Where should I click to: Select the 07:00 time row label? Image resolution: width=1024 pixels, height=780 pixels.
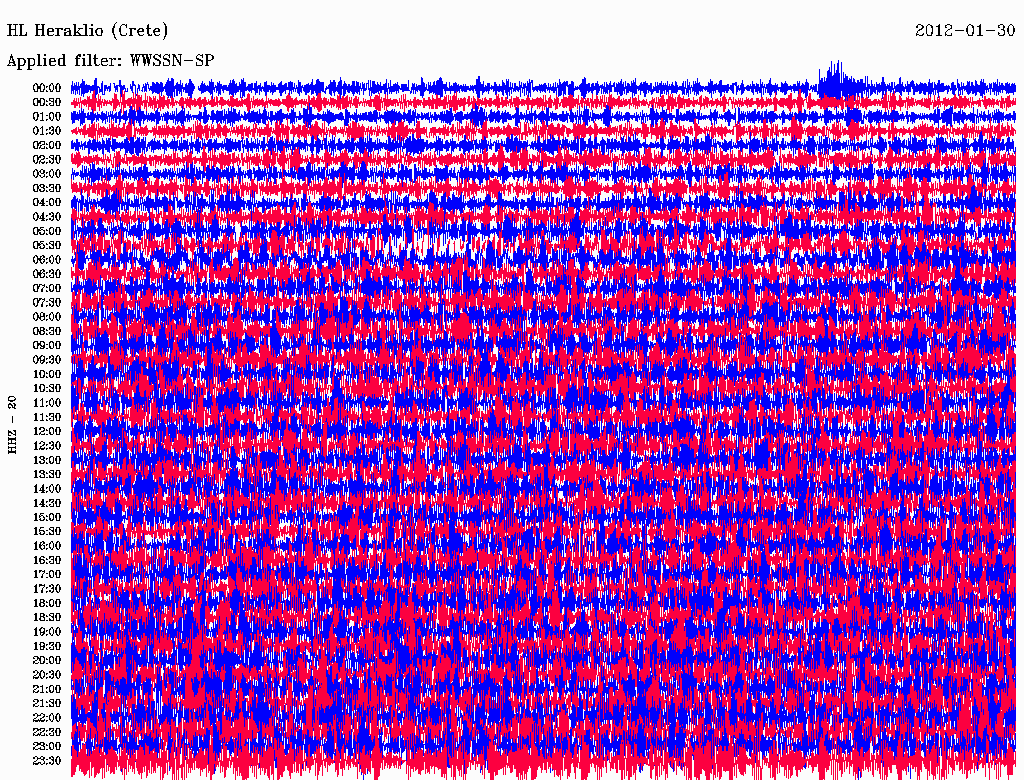coord(47,288)
